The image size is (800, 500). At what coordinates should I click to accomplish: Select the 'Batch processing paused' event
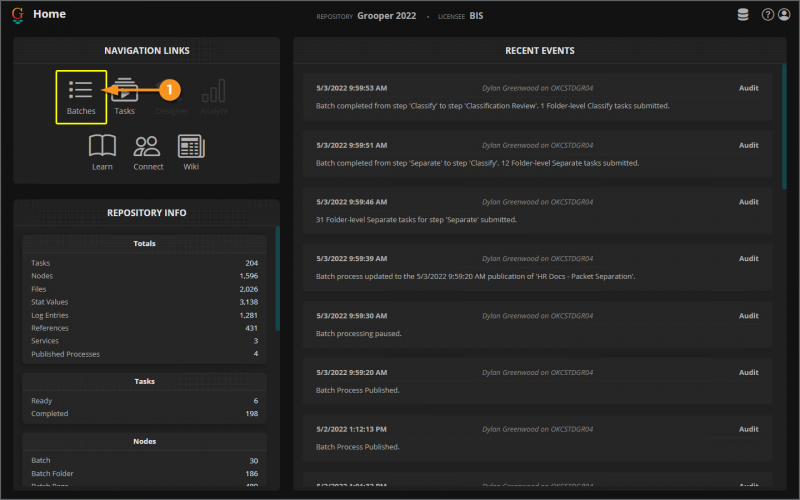(x=537, y=324)
